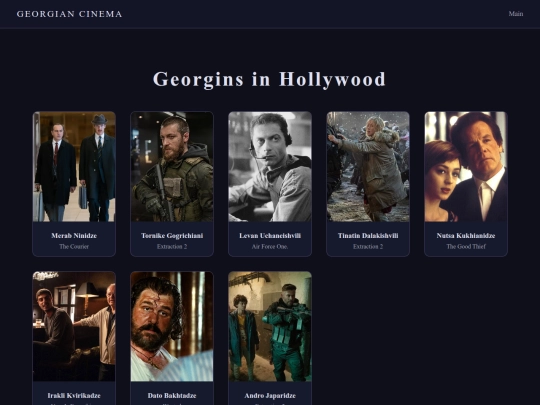
Task: Click The Good Thief subtitle
Action: (x=466, y=247)
